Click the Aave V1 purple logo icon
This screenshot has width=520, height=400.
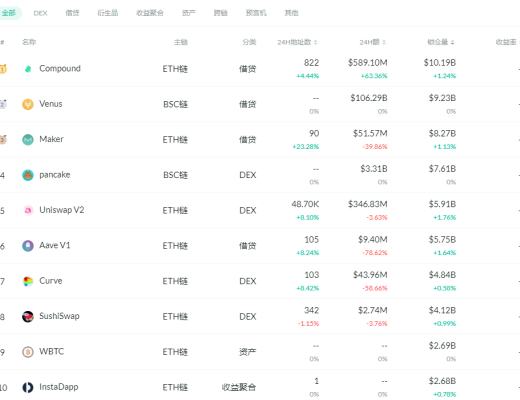click(x=28, y=246)
